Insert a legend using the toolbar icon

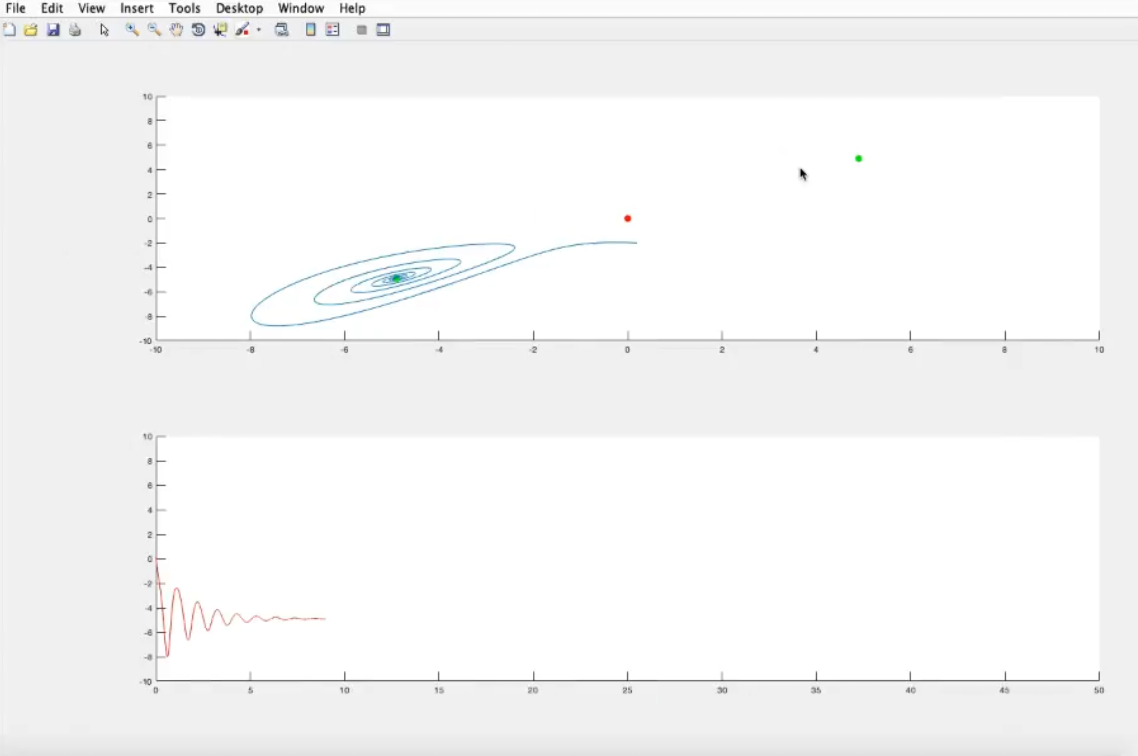(333, 30)
